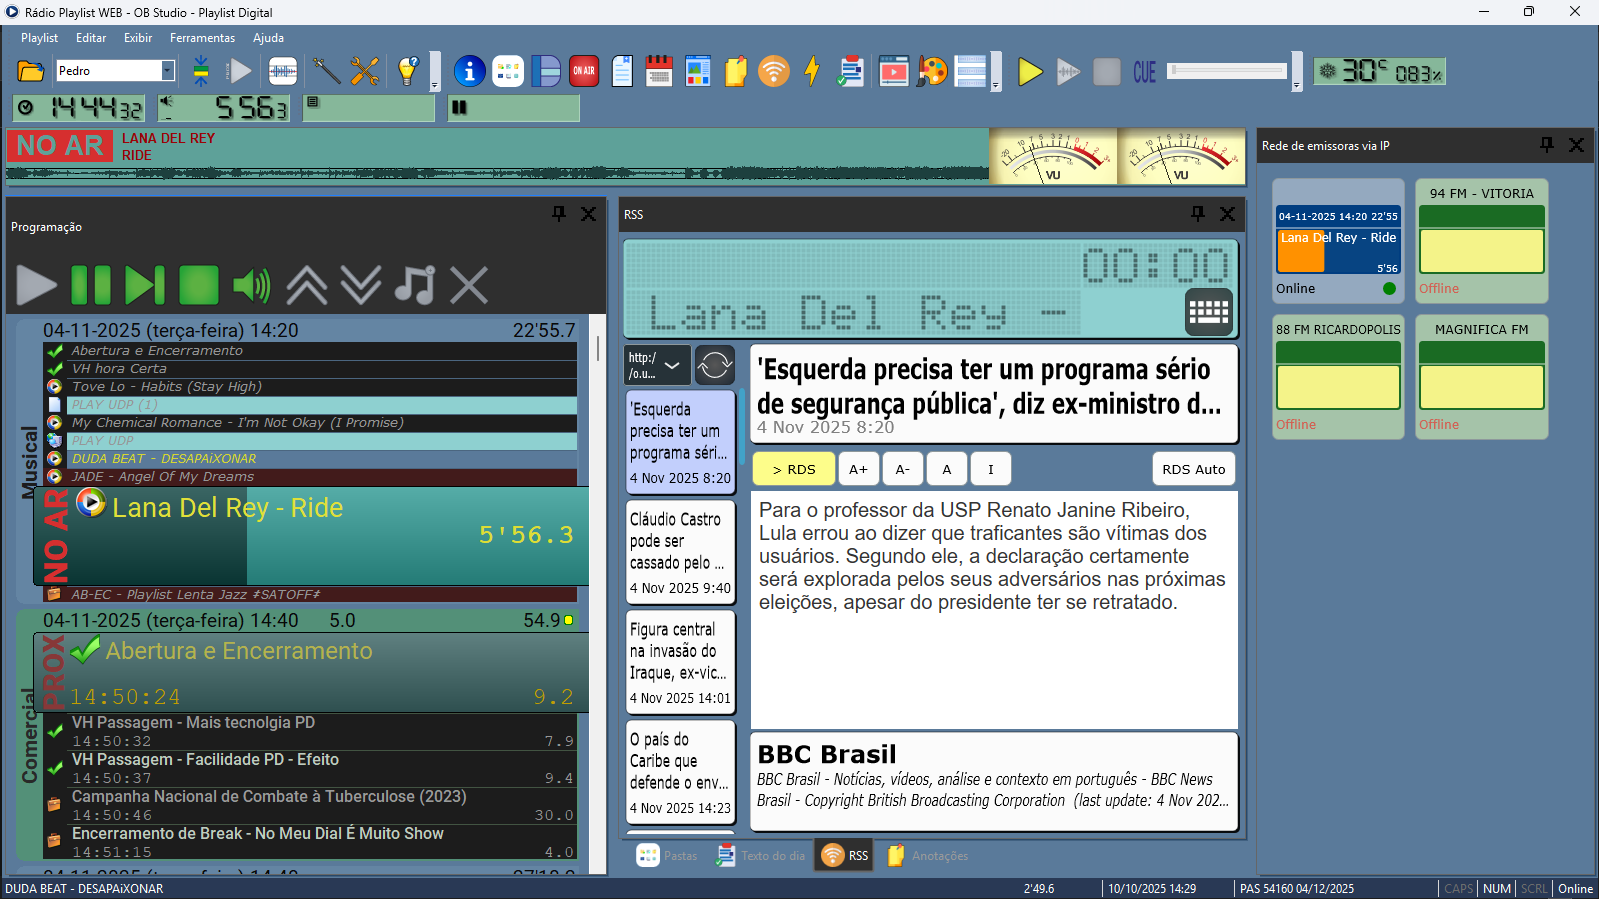Click the yellow > RDS button

[x=793, y=469]
